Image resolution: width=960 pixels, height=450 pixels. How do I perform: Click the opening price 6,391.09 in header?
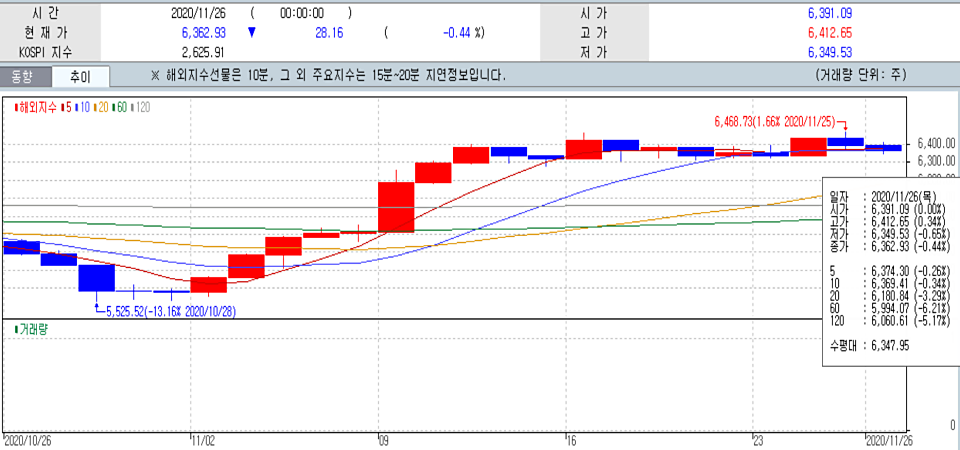(x=830, y=13)
